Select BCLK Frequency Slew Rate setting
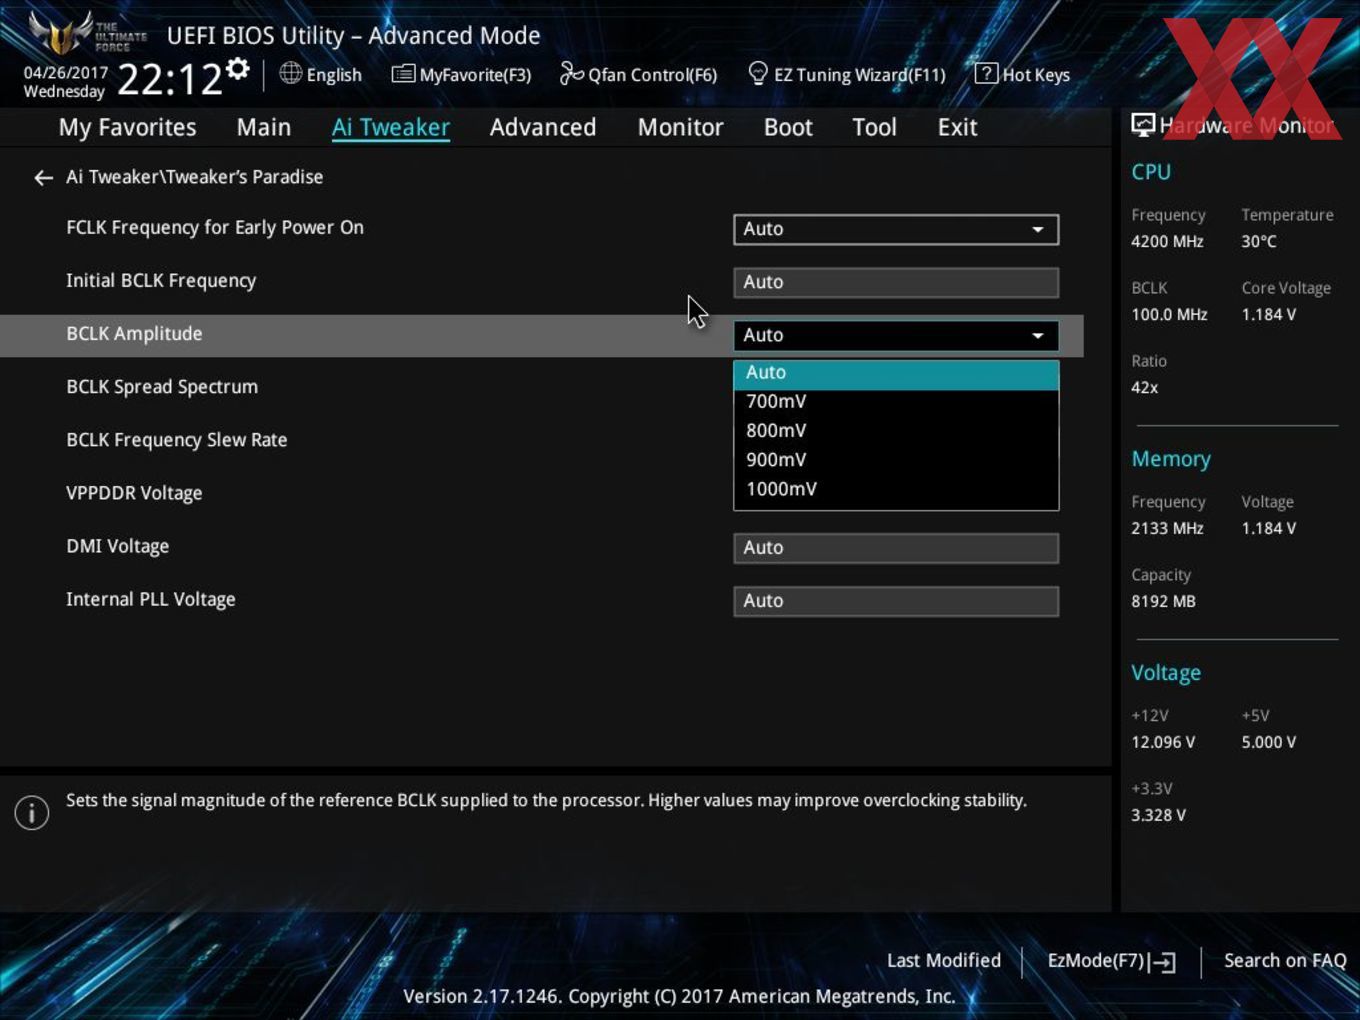 tap(177, 440)
